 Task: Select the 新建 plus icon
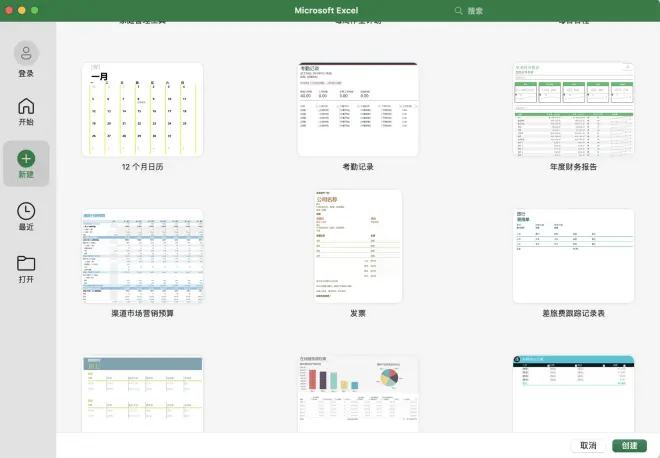click(26, 159)
